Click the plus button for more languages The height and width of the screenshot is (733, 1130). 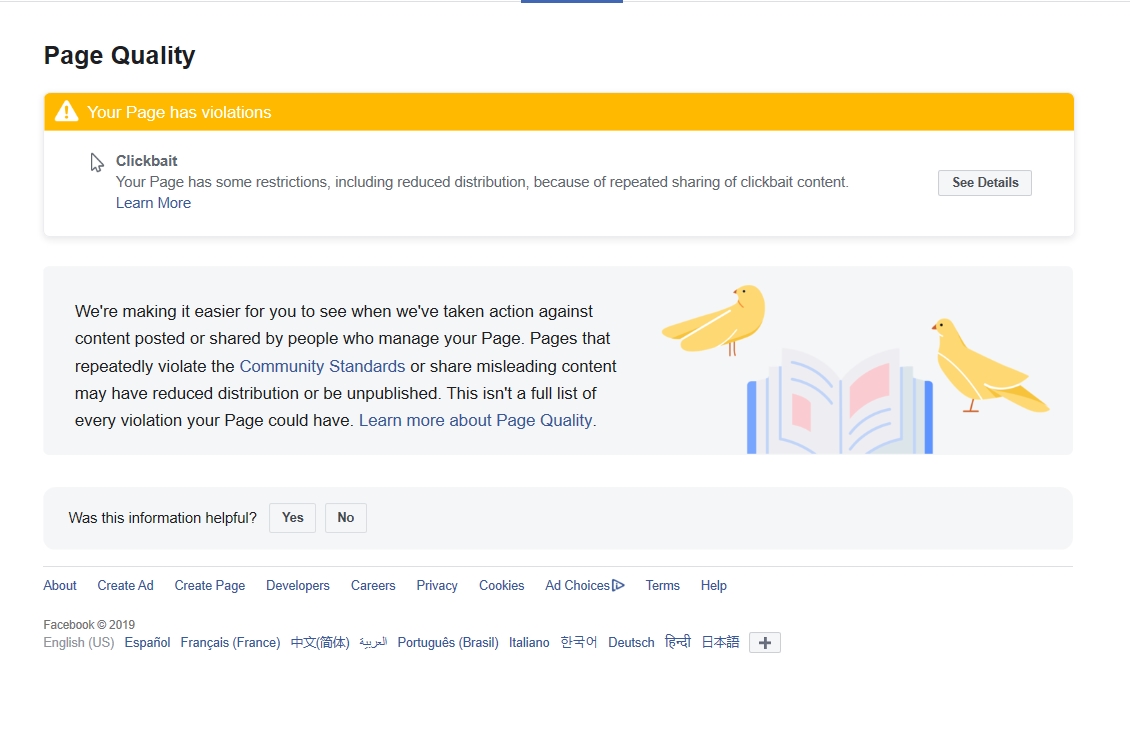pos(765,642)
